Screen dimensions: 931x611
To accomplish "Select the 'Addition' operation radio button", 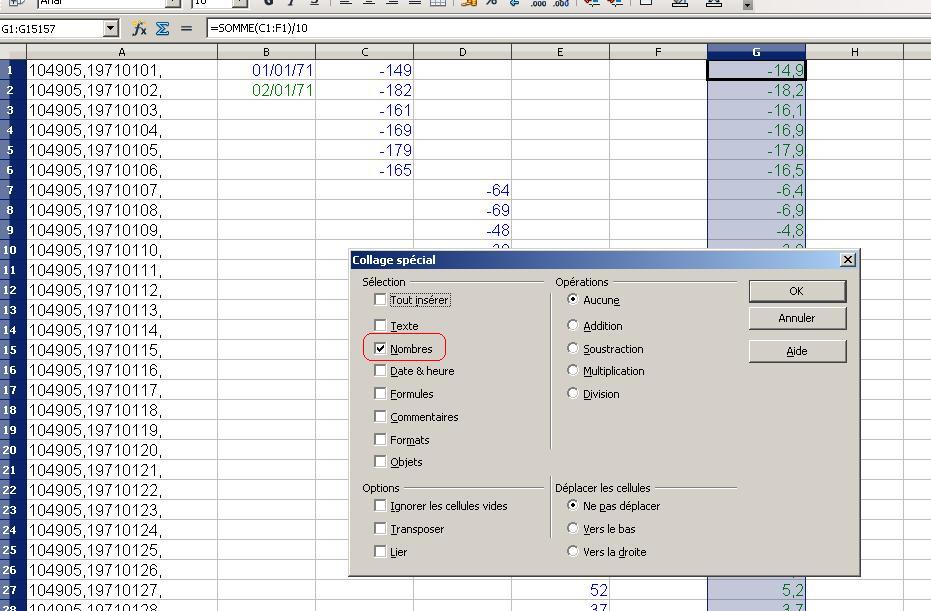I will tap(572, 325).
